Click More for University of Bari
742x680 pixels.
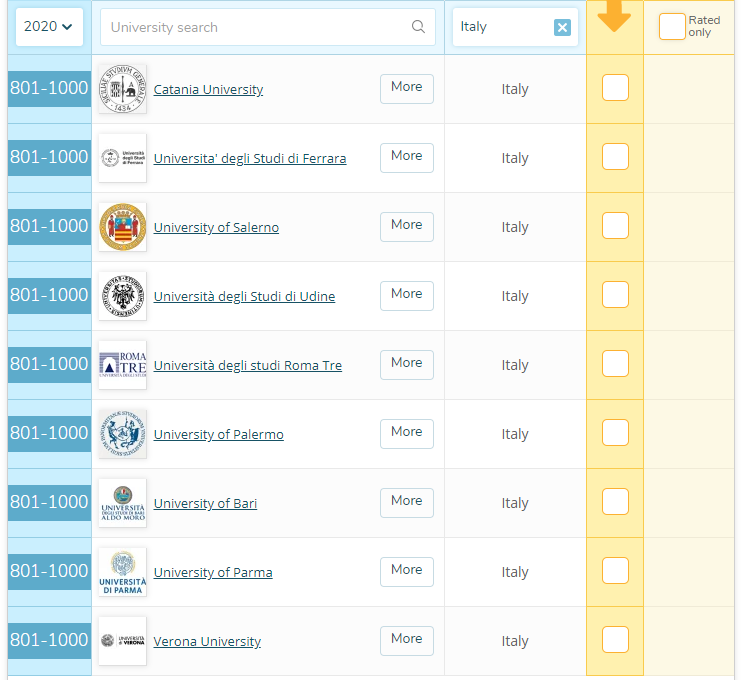(407, 503)
